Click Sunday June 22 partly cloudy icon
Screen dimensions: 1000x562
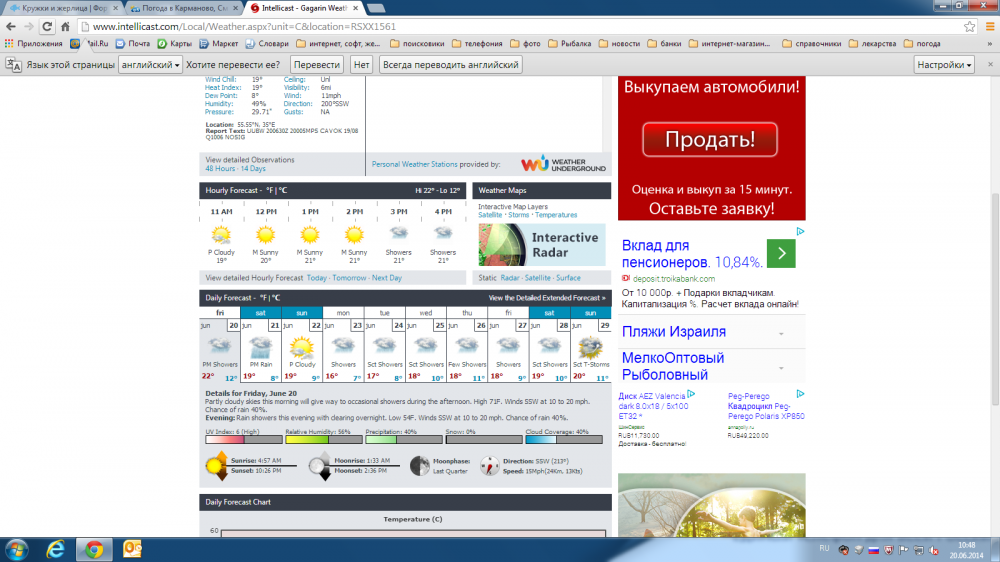pyautogui.click(x=302, y=347)
